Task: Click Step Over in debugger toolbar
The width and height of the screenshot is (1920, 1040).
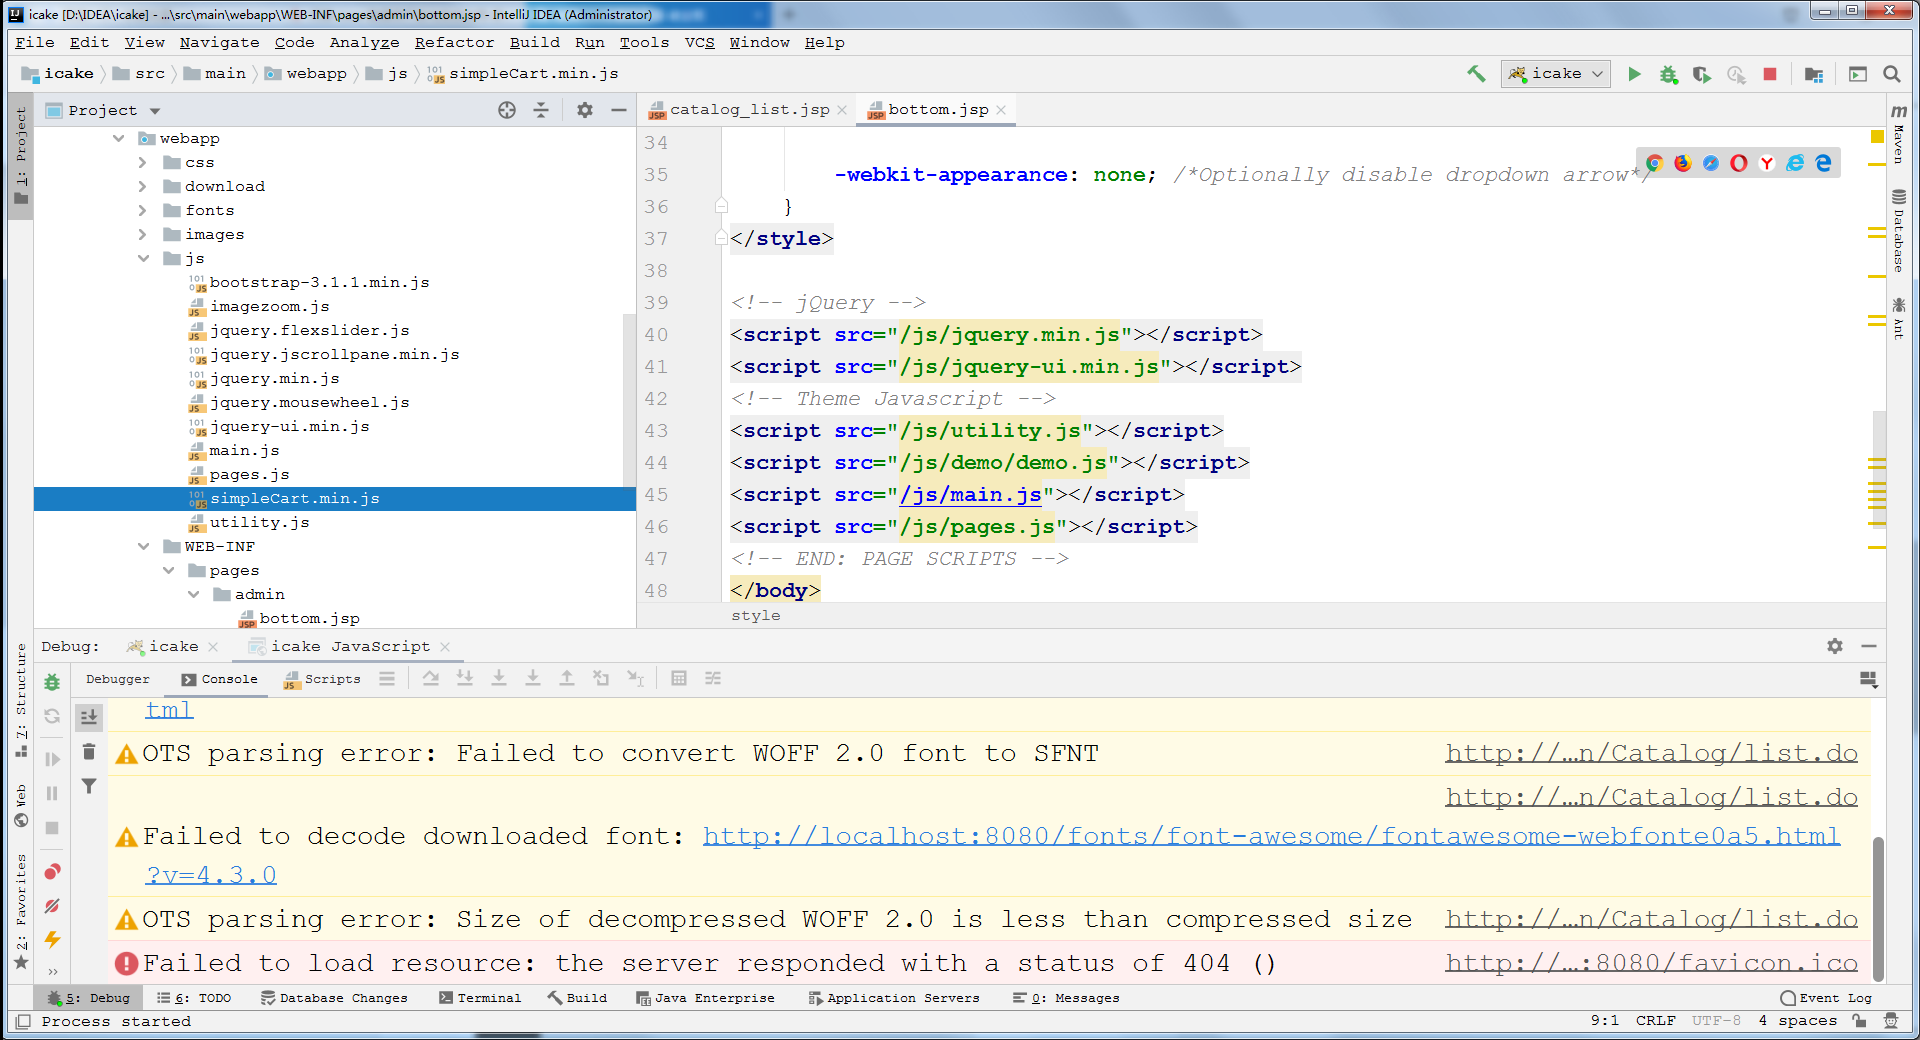Action: click(x=431, y=678)
